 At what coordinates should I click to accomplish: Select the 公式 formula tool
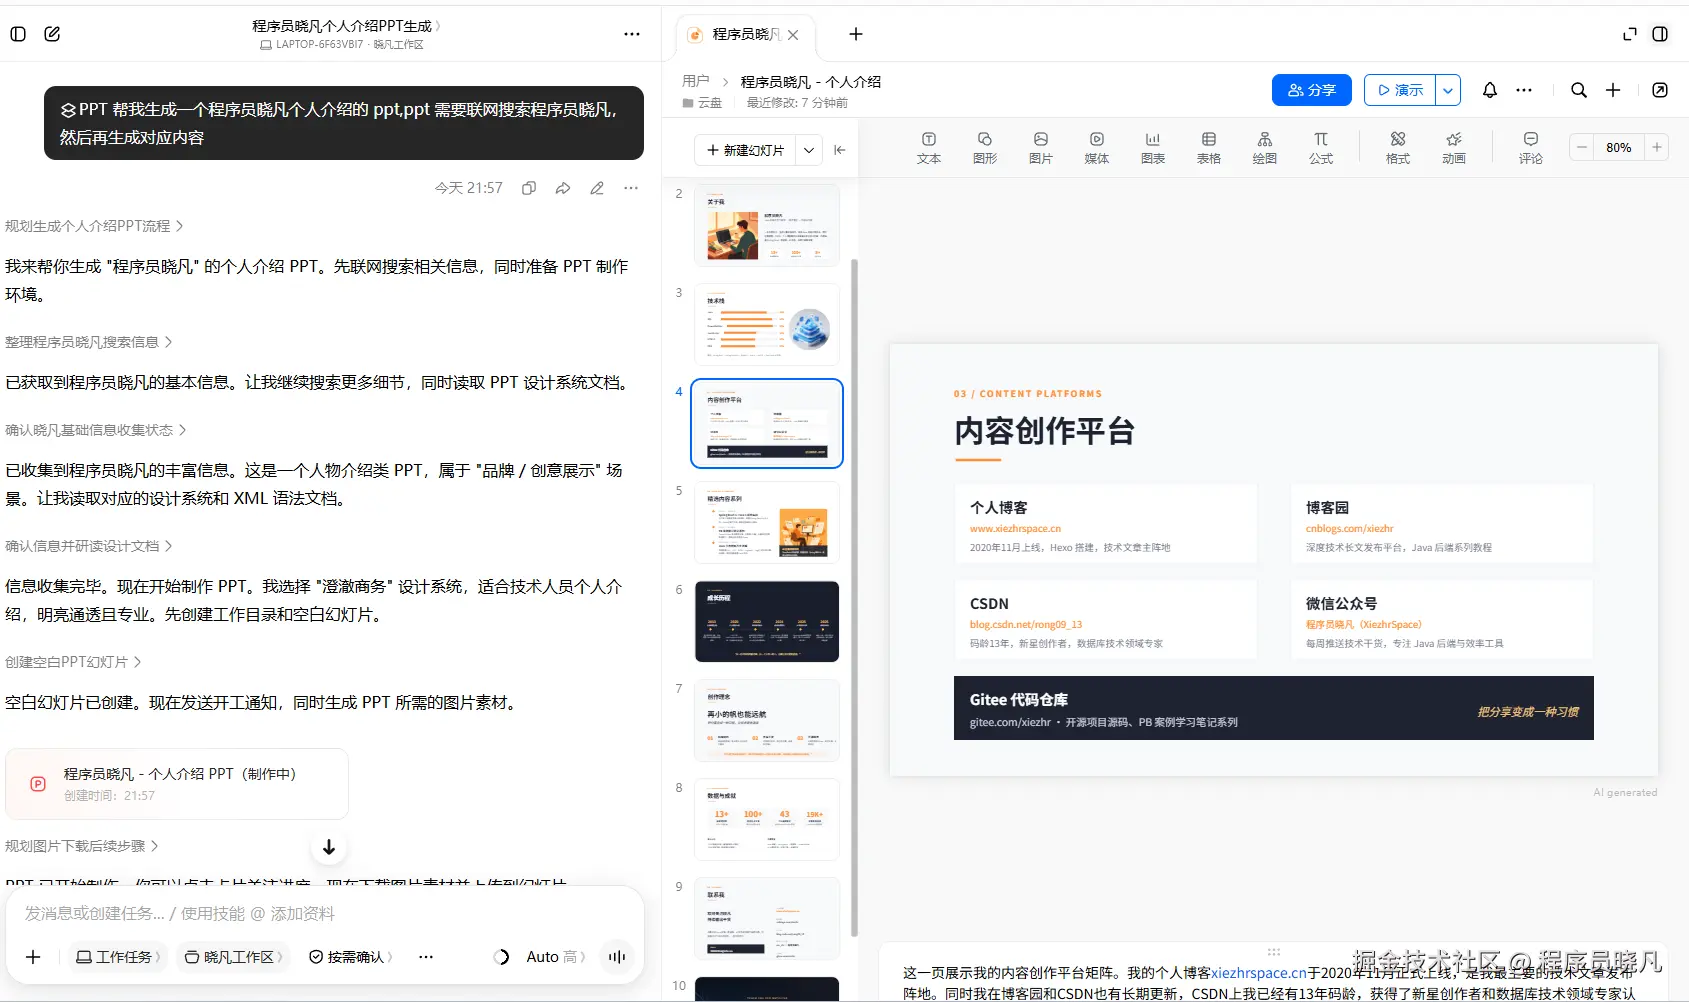pos(1321,148)
